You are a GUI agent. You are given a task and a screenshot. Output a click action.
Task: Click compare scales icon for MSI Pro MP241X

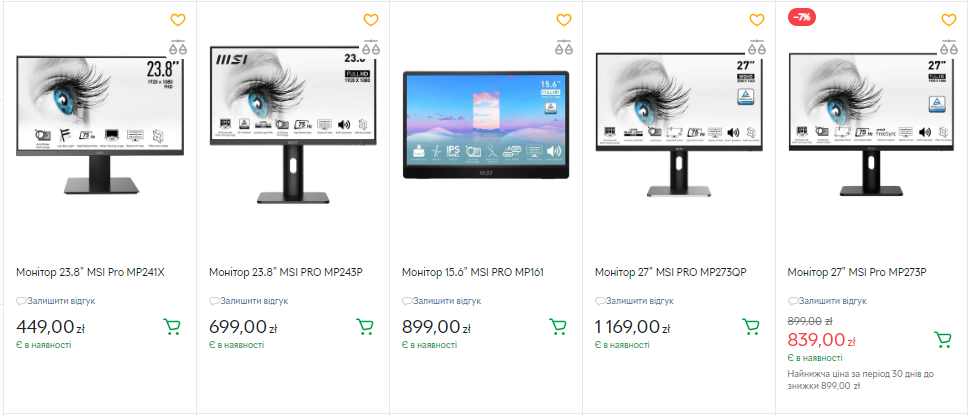[x=178, y=47]
